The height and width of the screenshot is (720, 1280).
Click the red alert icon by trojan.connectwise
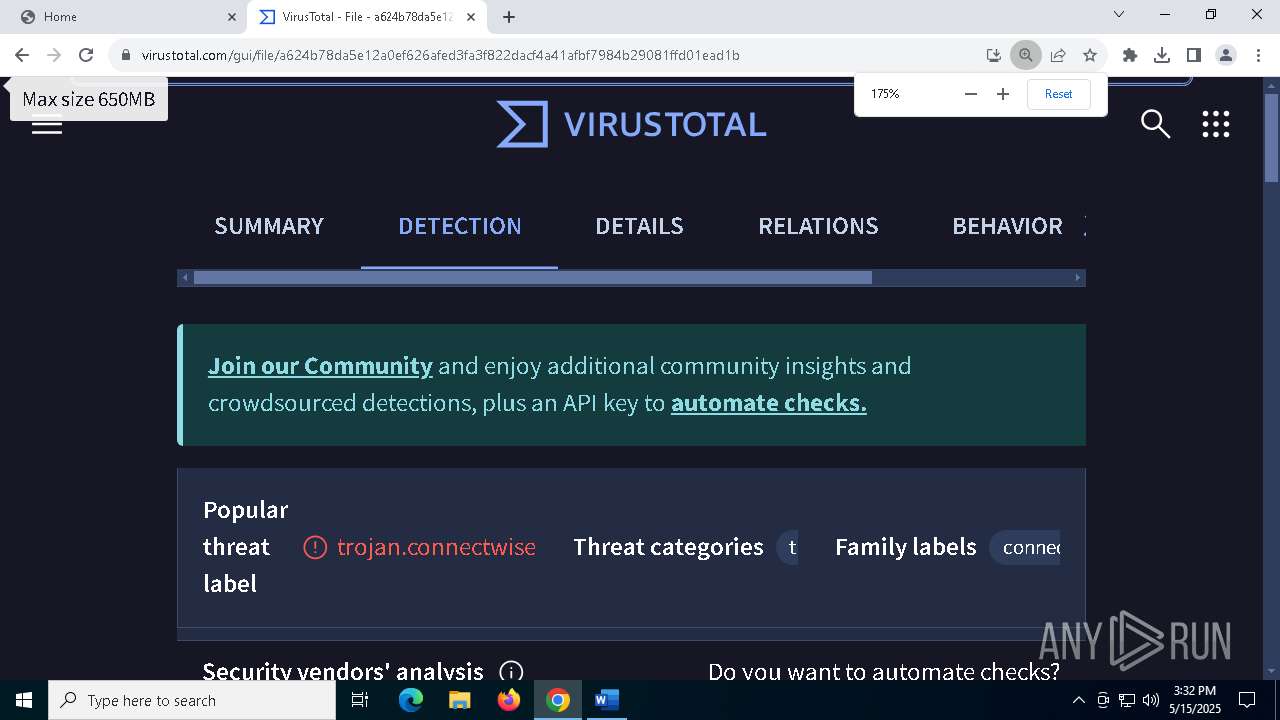pyautogui.click(x=315, y=547)
